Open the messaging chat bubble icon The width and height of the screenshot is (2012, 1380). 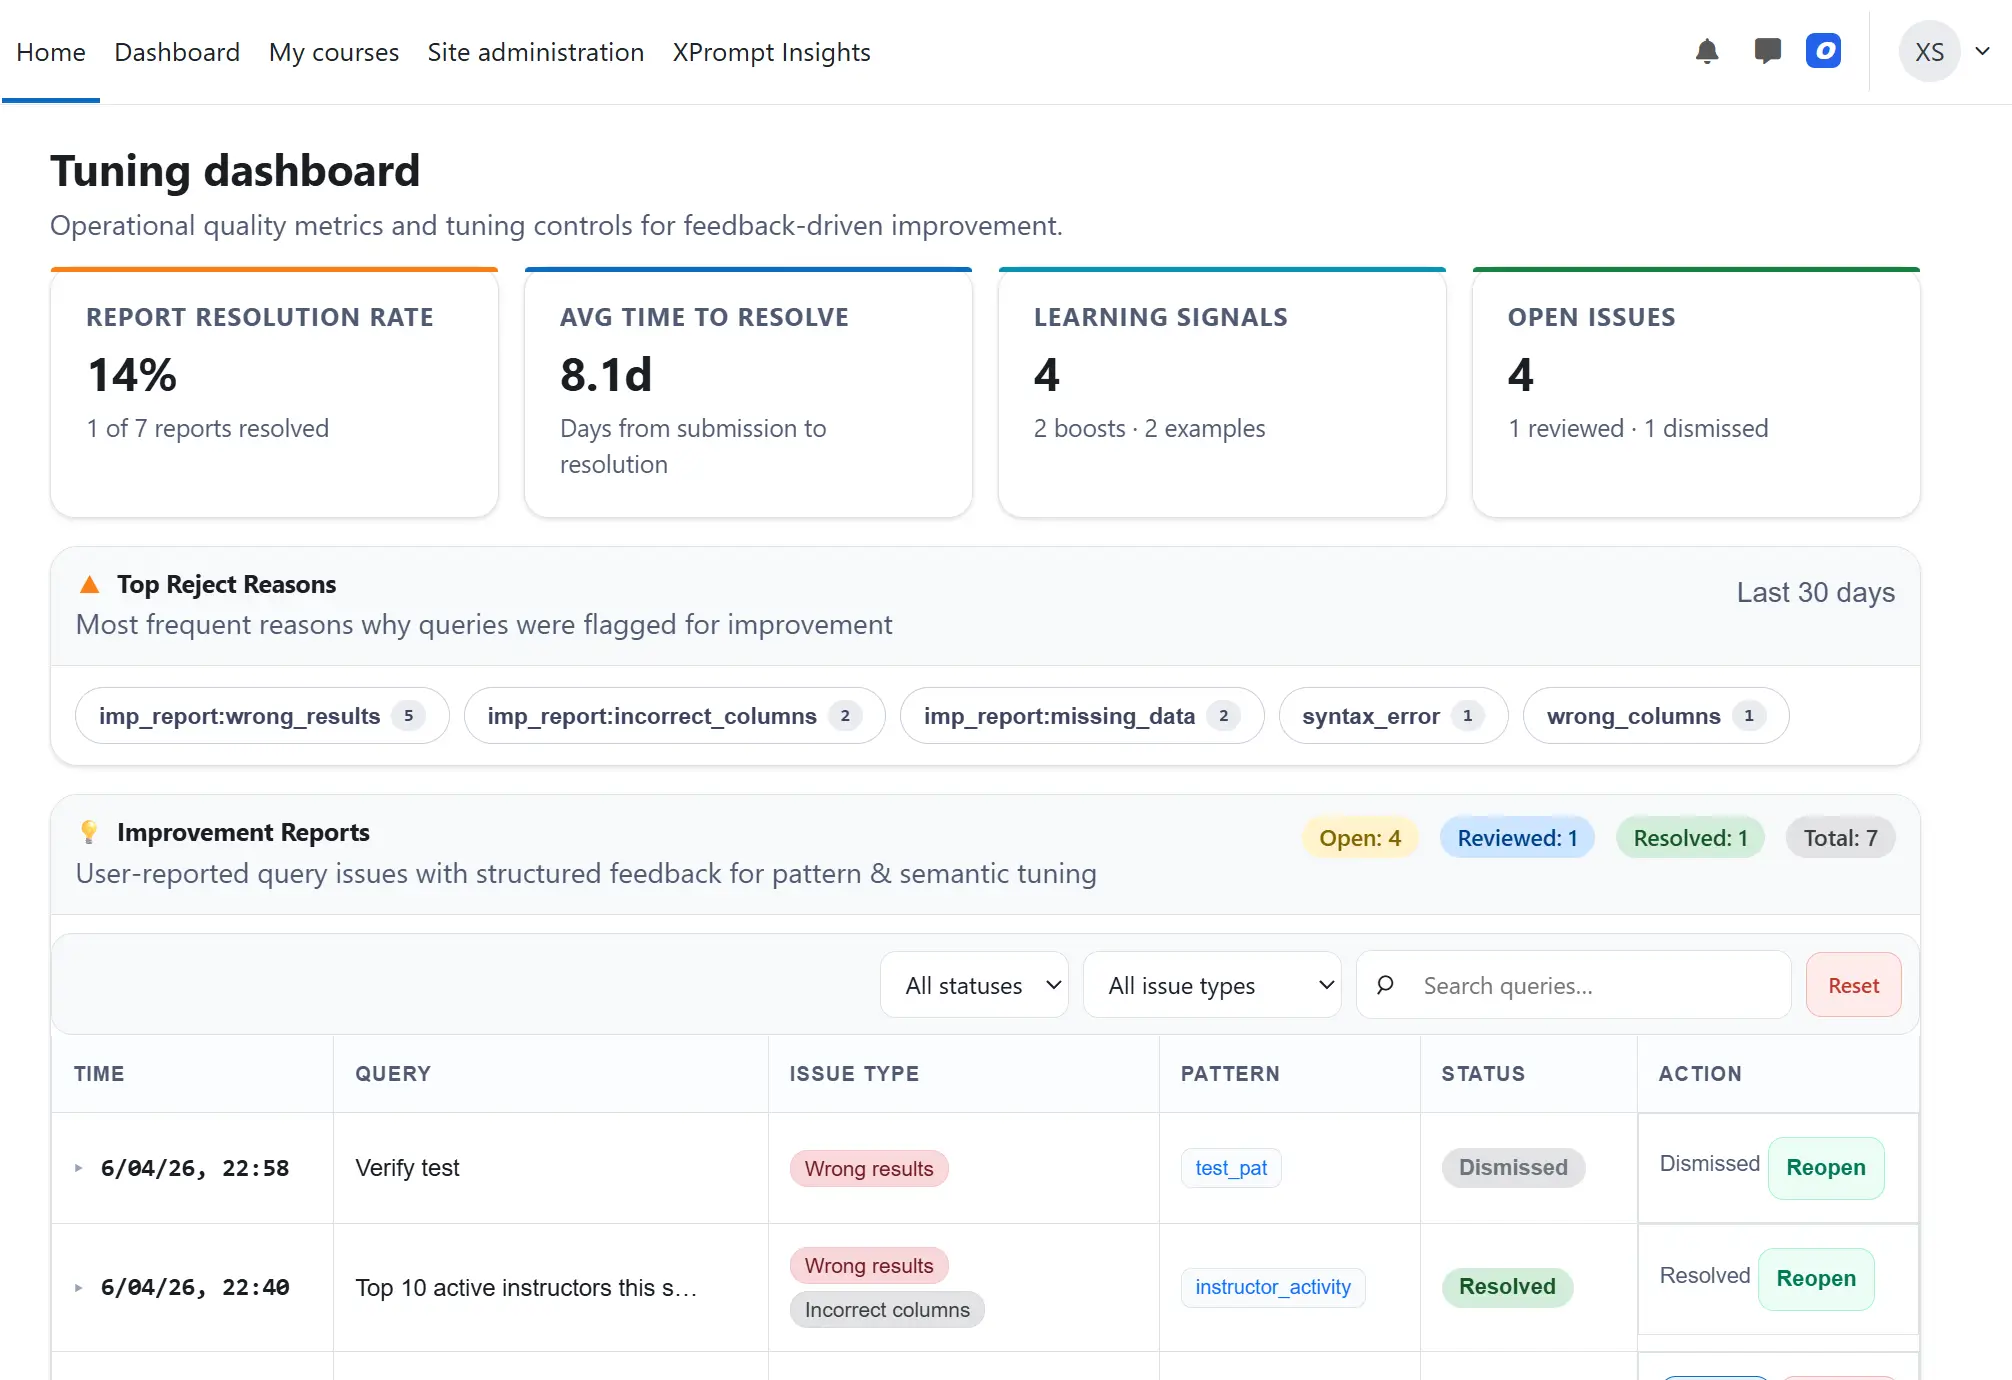(1767, 51)
